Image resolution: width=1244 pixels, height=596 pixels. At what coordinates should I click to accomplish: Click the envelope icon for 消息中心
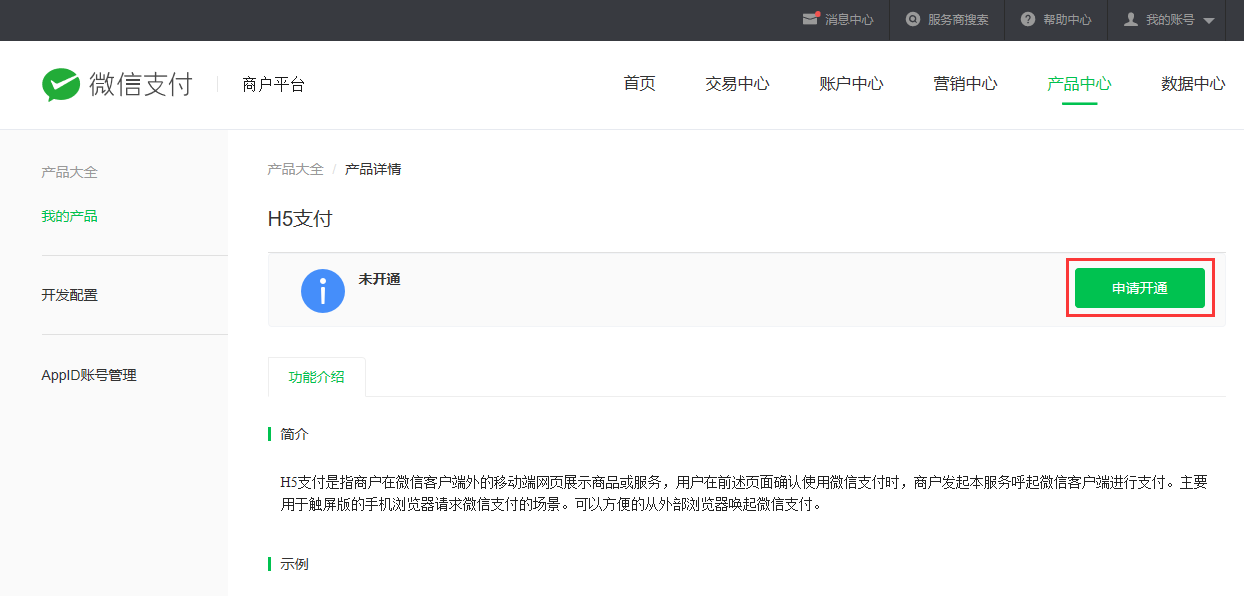coord(810,19)
